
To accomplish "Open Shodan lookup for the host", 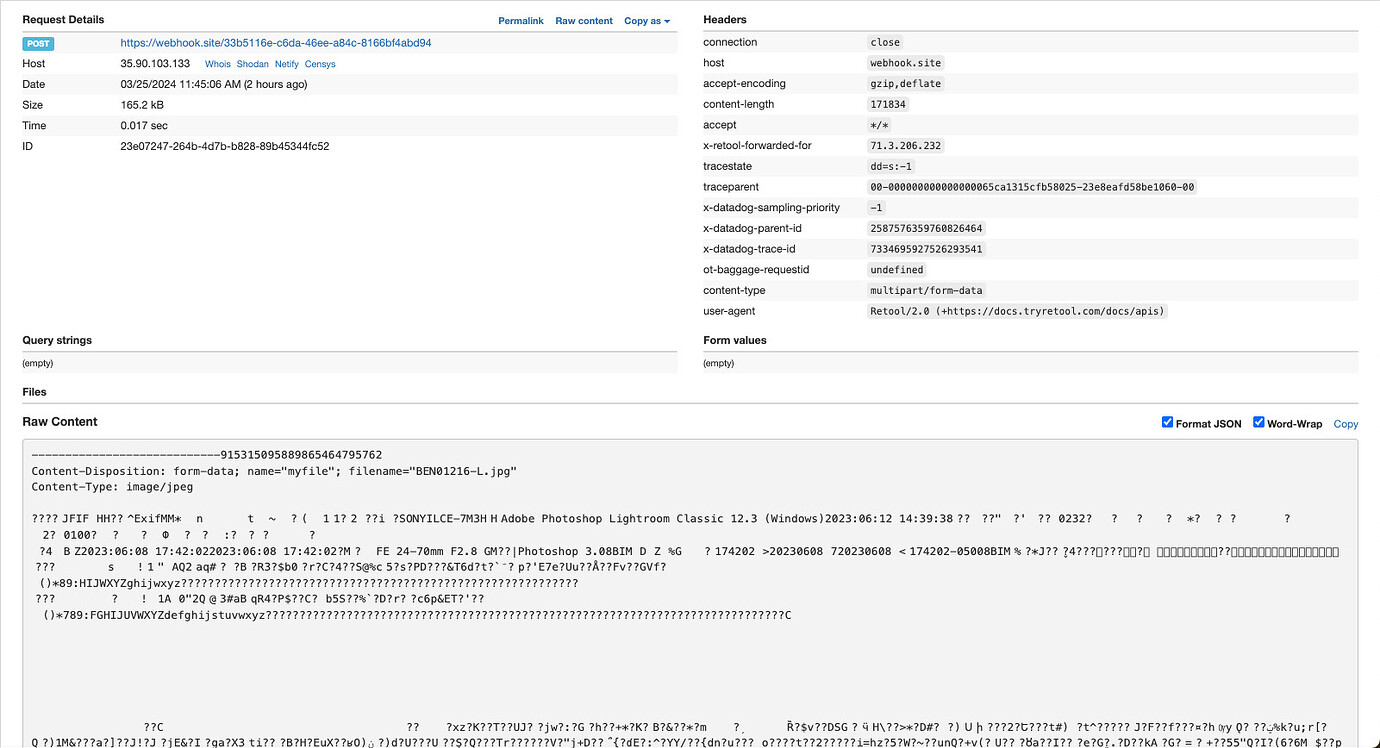I will 252,64.
